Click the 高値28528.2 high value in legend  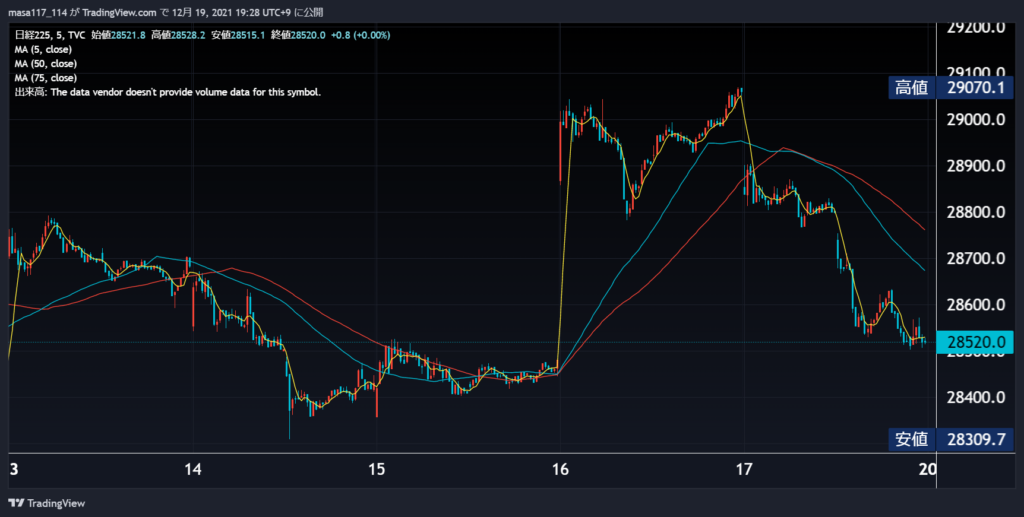pos(178,35)
